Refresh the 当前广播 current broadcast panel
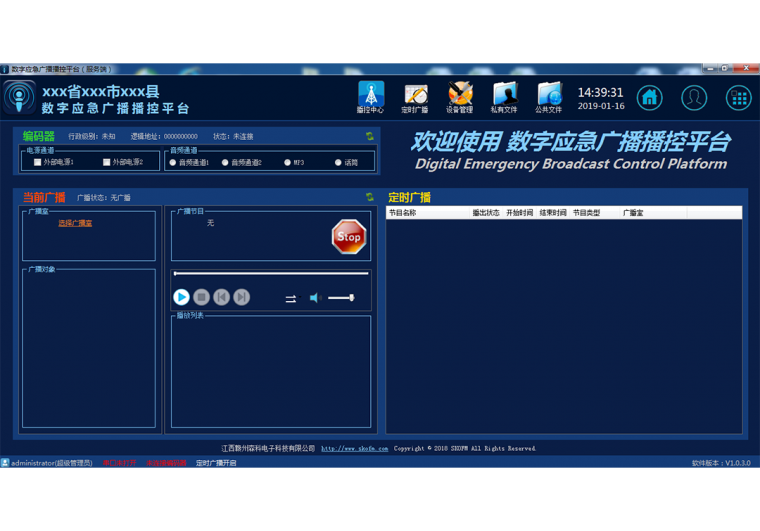Image resolution: width=760 pixels, height=531 pixels. (370, 197)
